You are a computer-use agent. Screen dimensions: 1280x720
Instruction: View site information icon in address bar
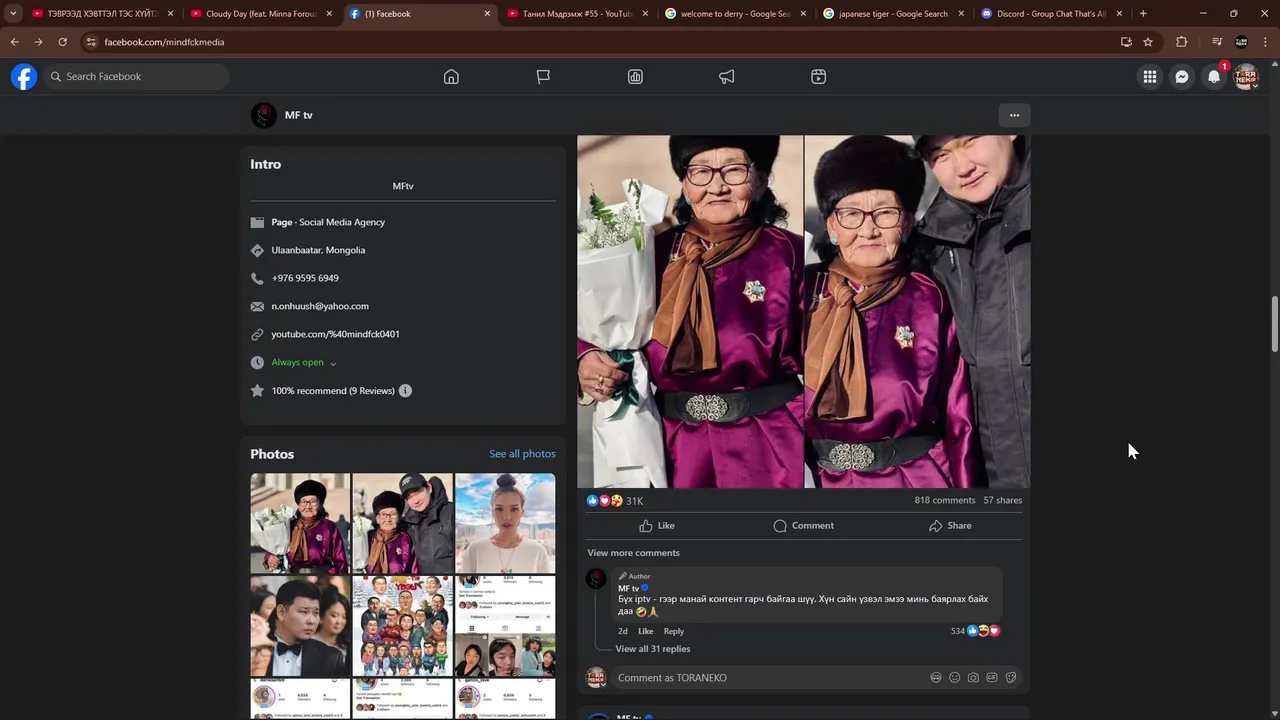91,42
